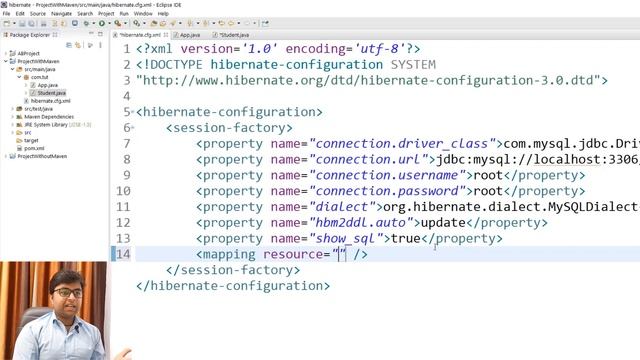The width and height of the screenshot is (640, 360).
Task: Collapse the com.tut package node
Action: tap(19, 77)
